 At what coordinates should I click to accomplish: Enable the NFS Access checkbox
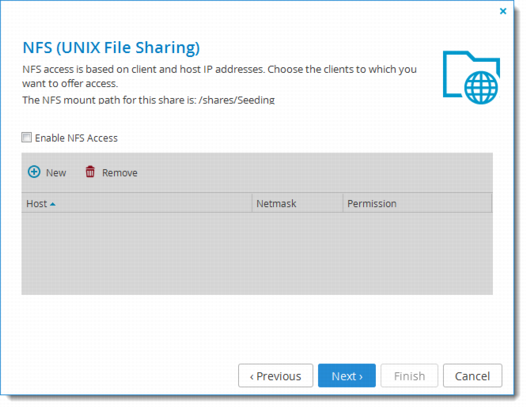click(27, 137)
